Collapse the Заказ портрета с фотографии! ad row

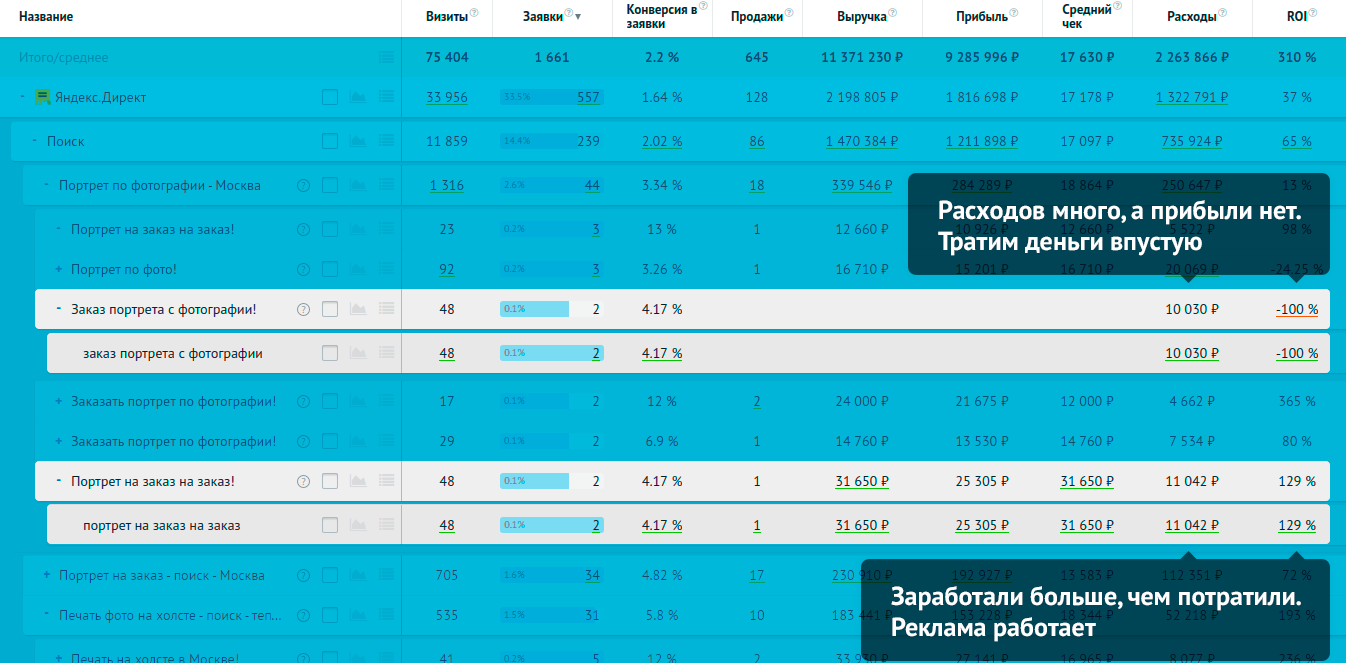point(58,309)
